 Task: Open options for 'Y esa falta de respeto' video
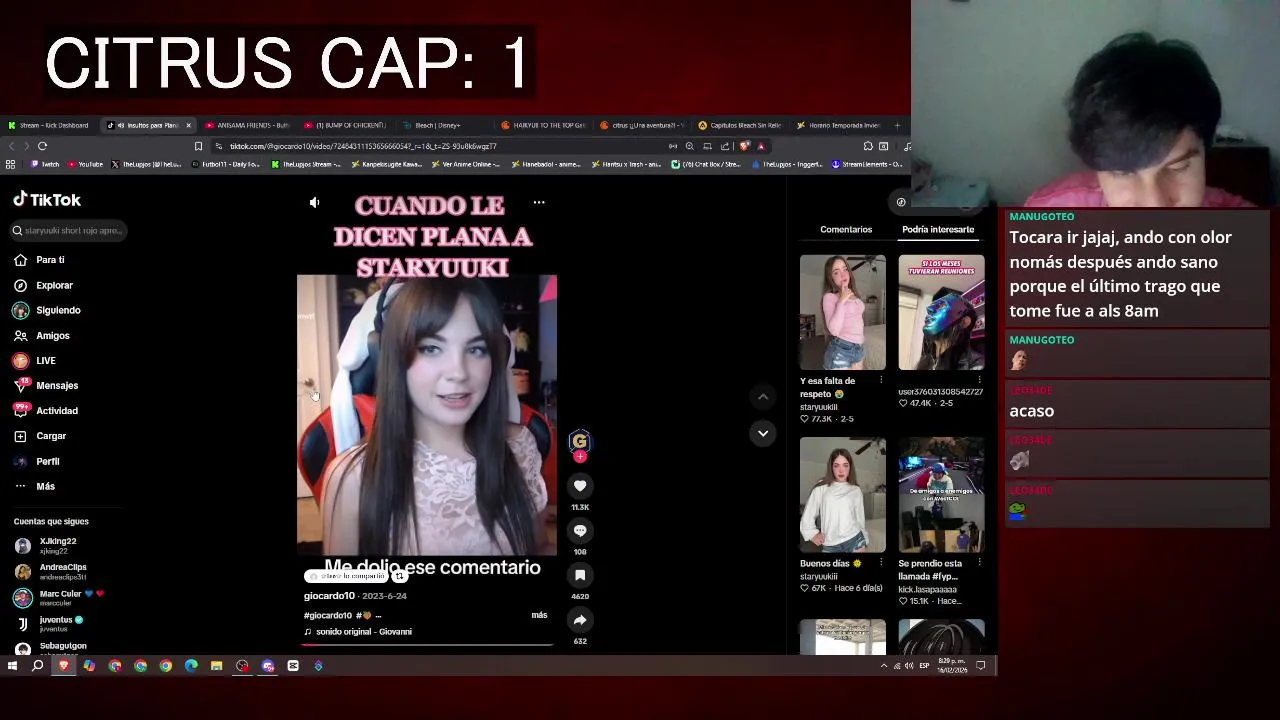(881, 381)
